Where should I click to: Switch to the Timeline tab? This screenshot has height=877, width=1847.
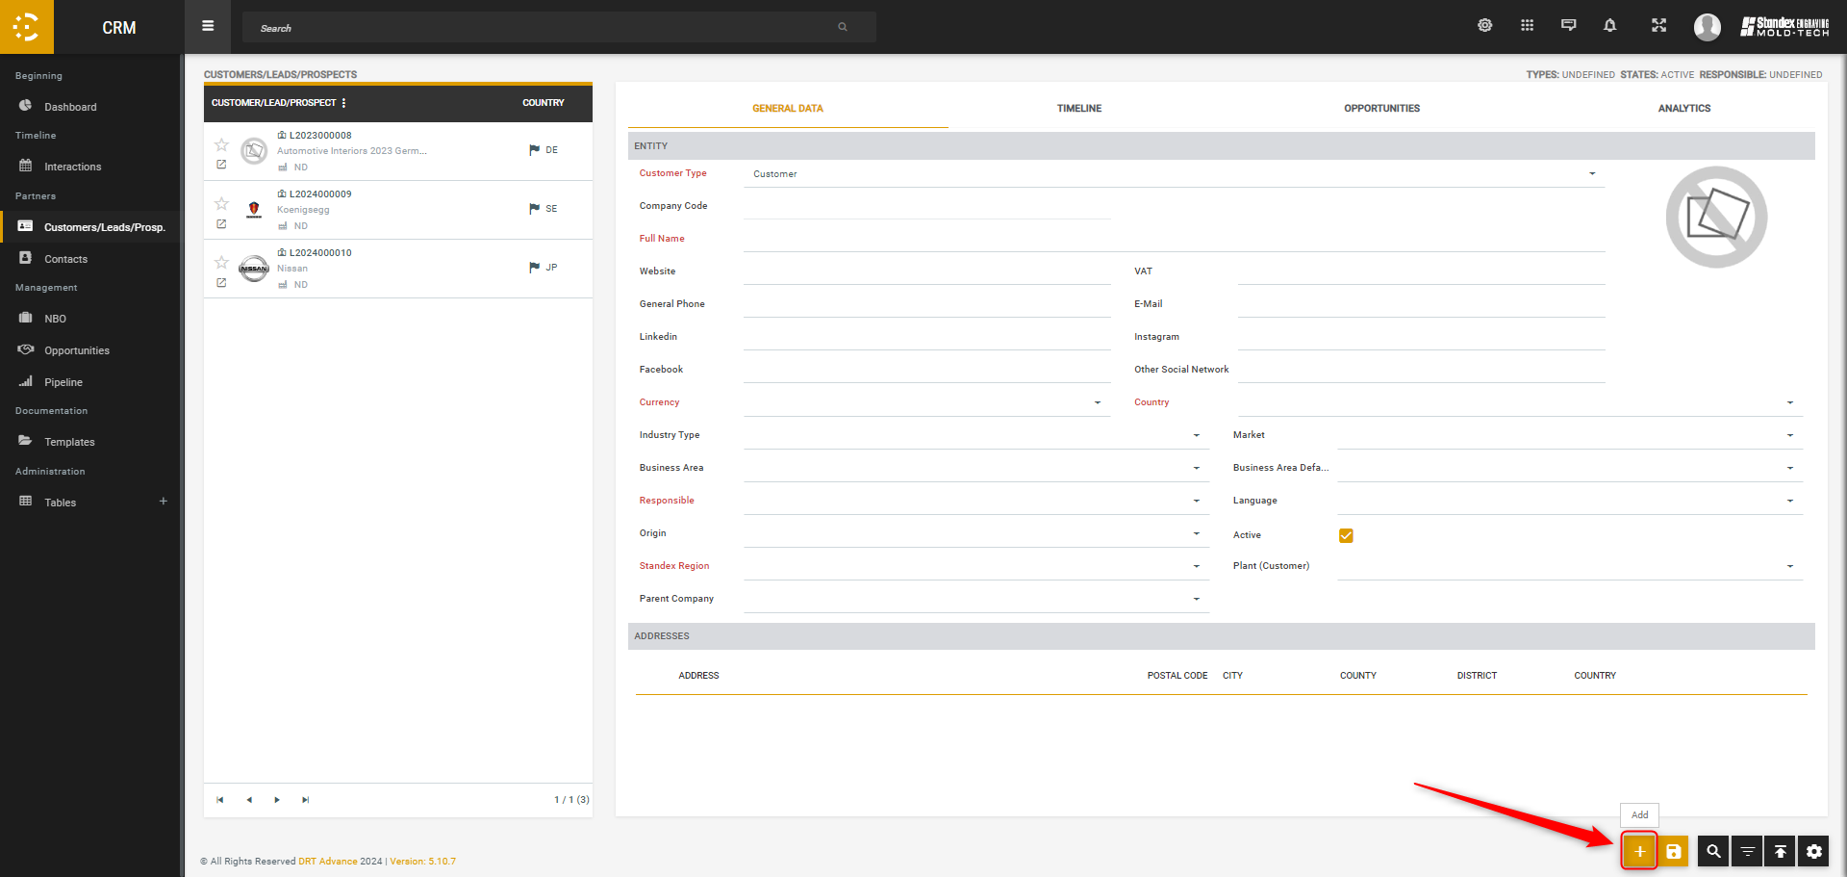click(1079, 108)
